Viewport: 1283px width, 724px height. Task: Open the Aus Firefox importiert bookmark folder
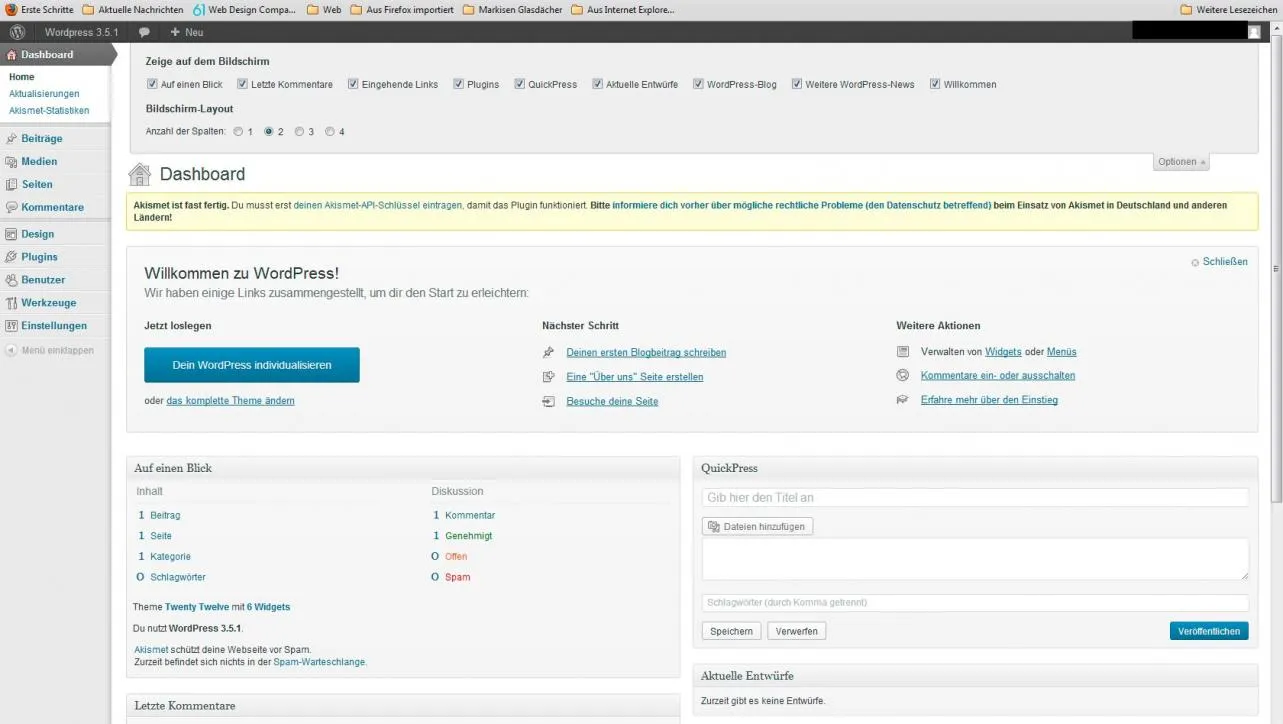coord(401,10)
